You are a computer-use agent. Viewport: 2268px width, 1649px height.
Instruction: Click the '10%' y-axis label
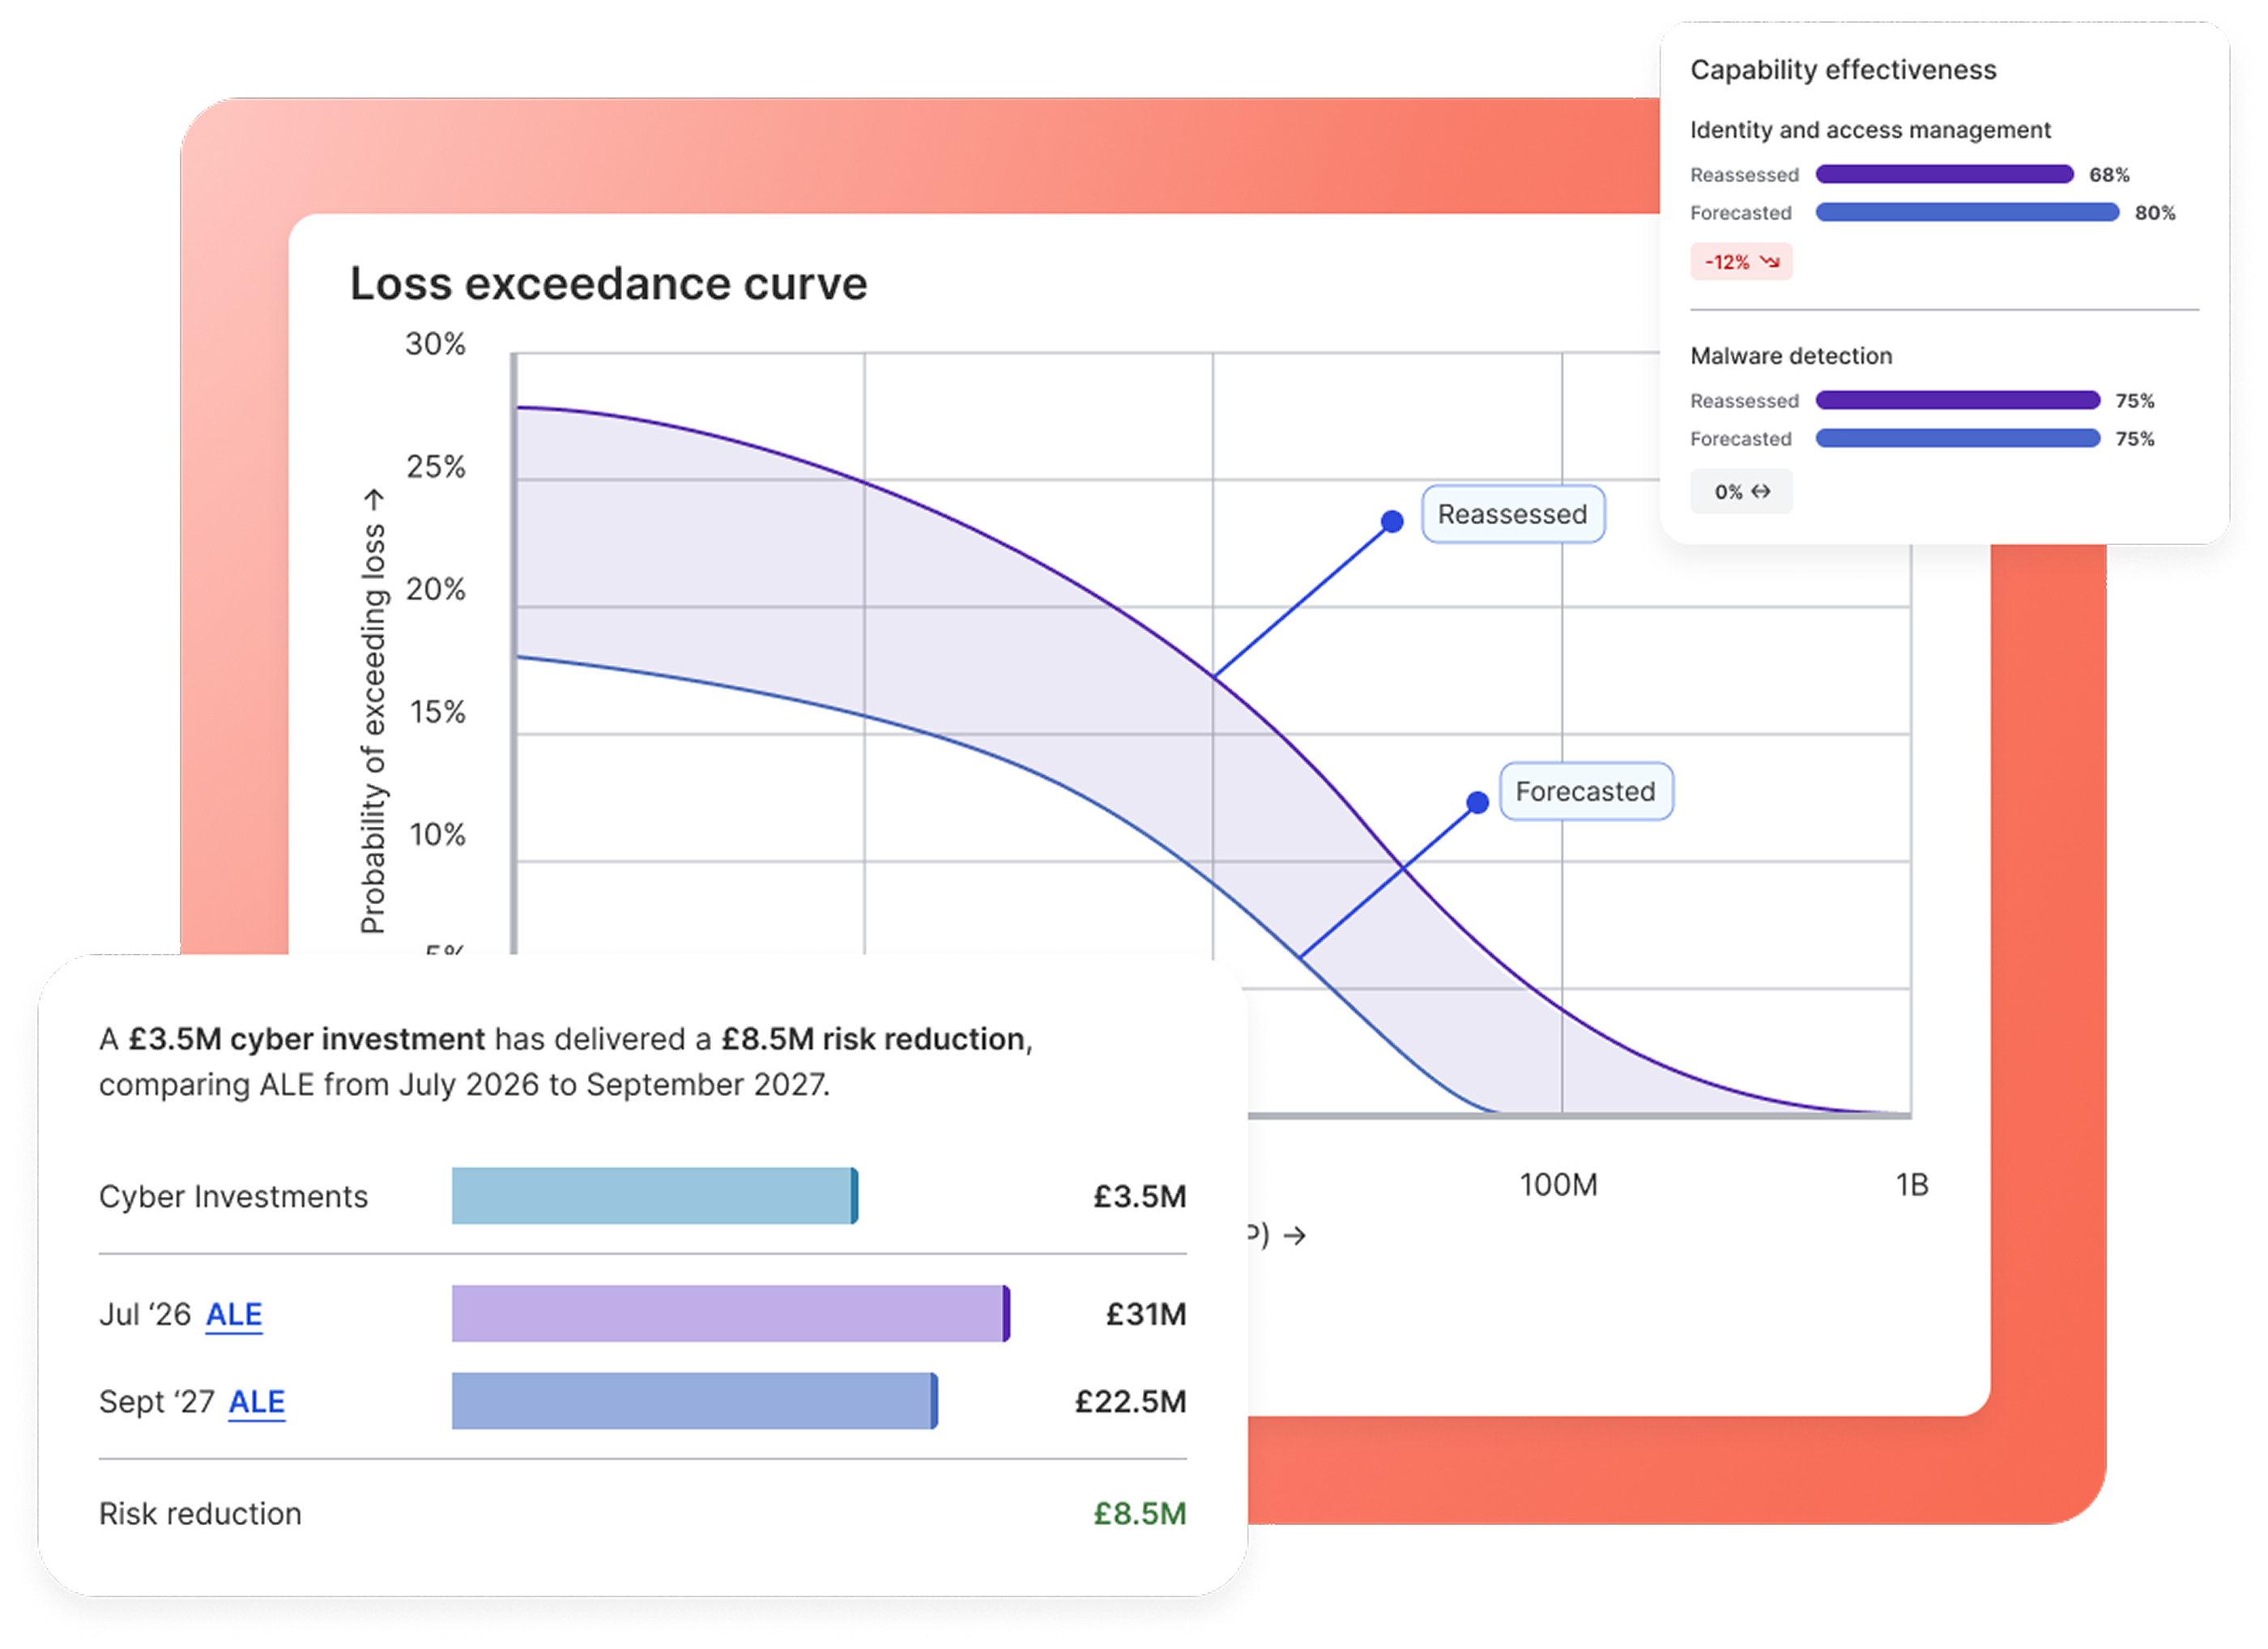(x=437, y=835)
